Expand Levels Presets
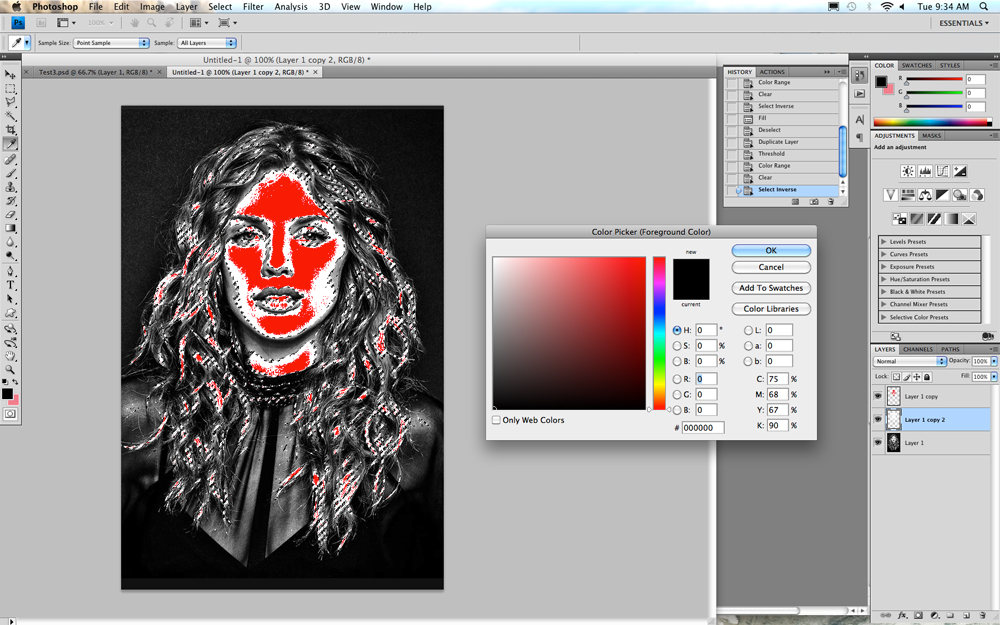Screen dimensions: 1000x625 pyautogui.click(x=883, y=242)
